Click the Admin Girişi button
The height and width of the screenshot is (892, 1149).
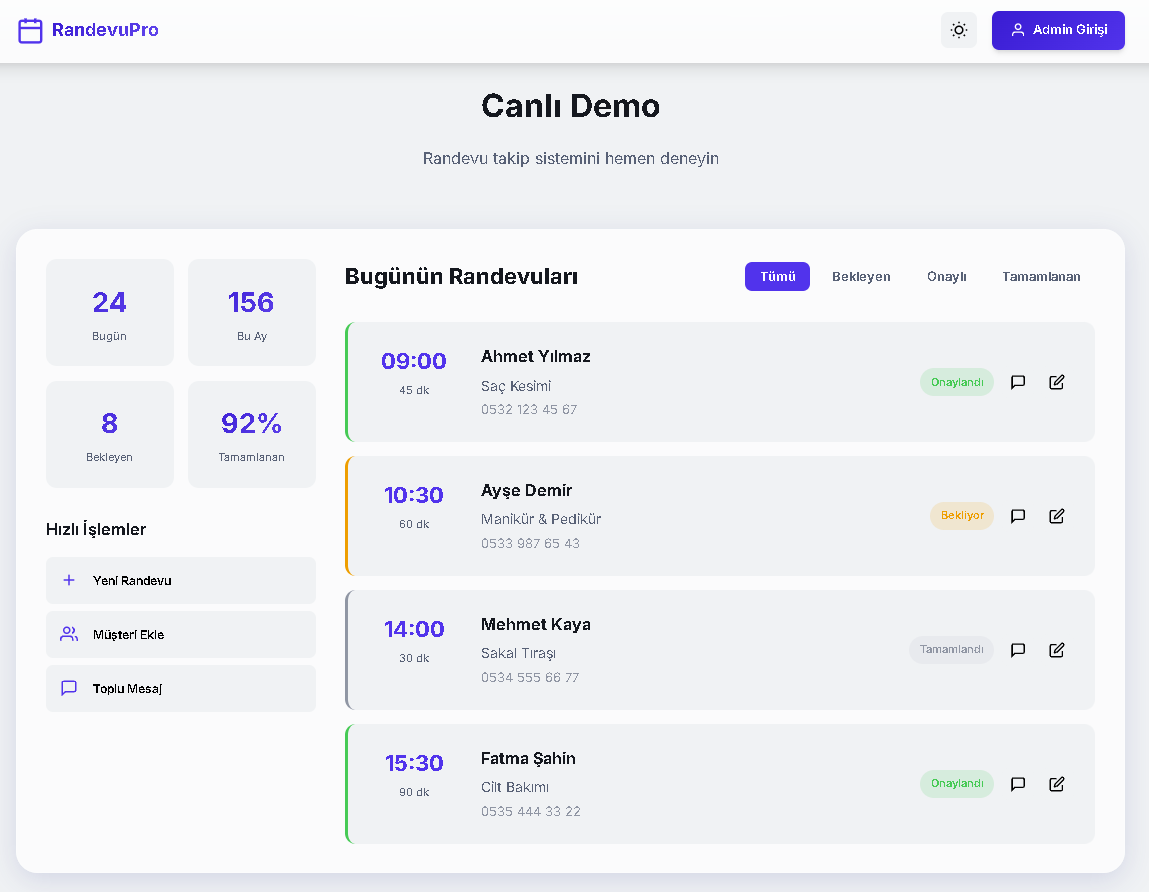pyautogui.click(x=1058, y=30)
